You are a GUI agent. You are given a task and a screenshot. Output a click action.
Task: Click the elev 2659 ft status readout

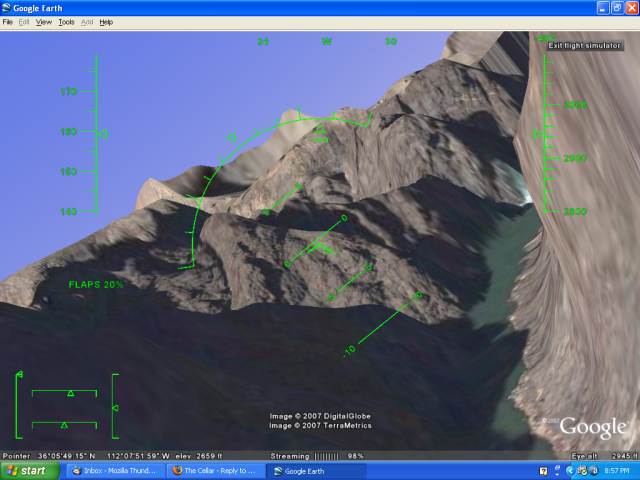pos(199,456)
